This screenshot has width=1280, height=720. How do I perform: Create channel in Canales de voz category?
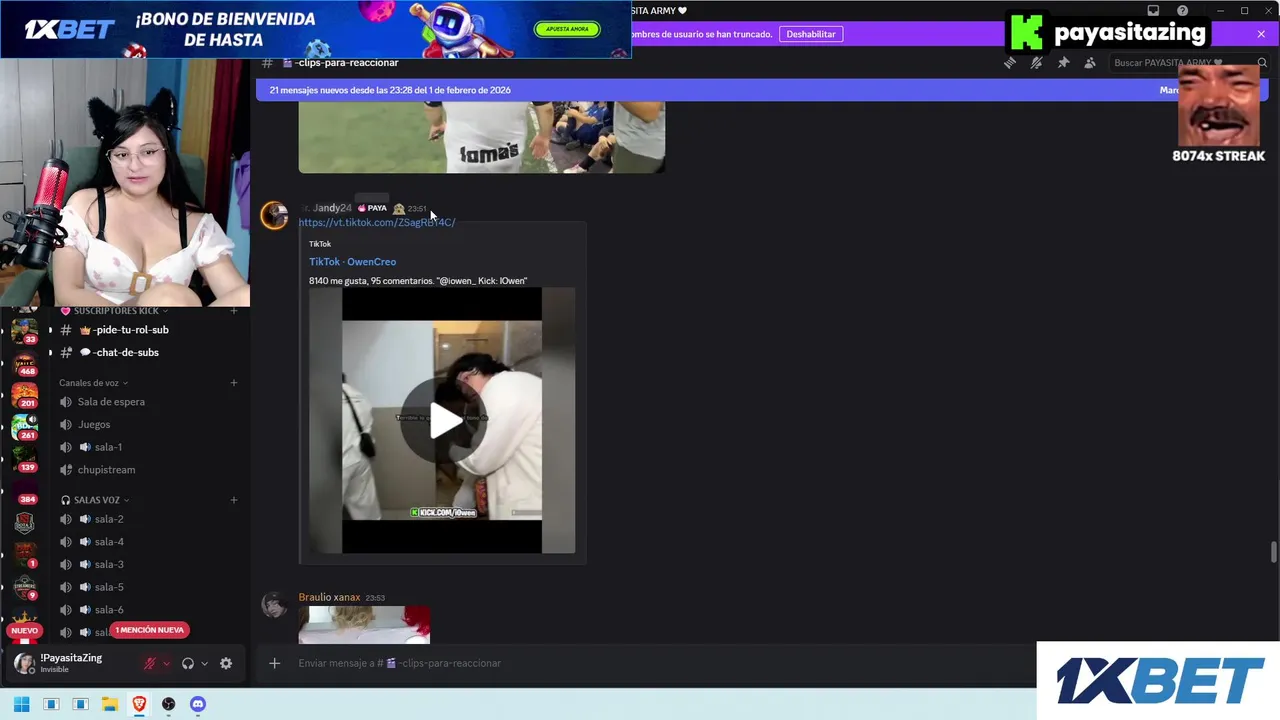coord(234,383)
